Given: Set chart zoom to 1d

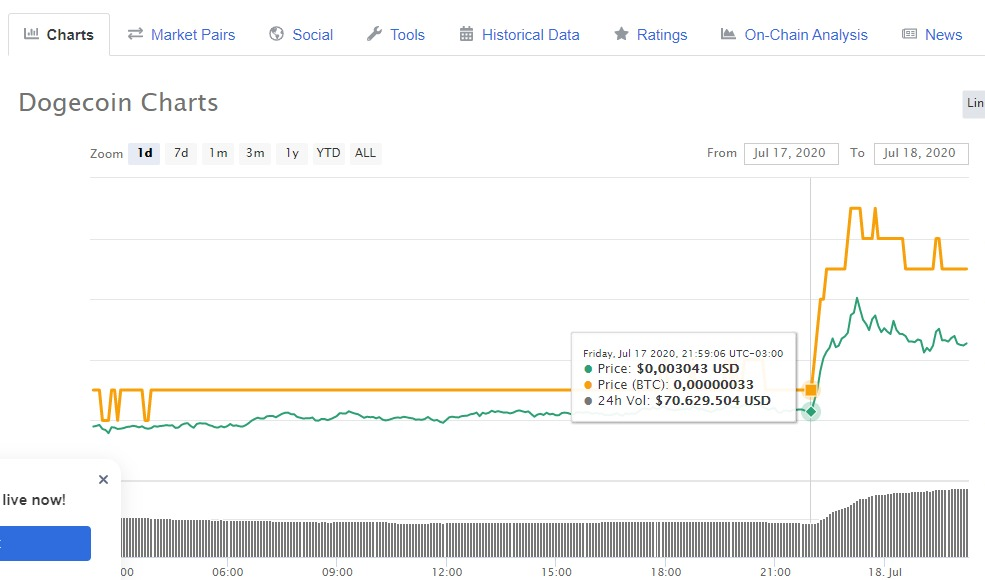Looking at the screenshot, I should (144, 153).
